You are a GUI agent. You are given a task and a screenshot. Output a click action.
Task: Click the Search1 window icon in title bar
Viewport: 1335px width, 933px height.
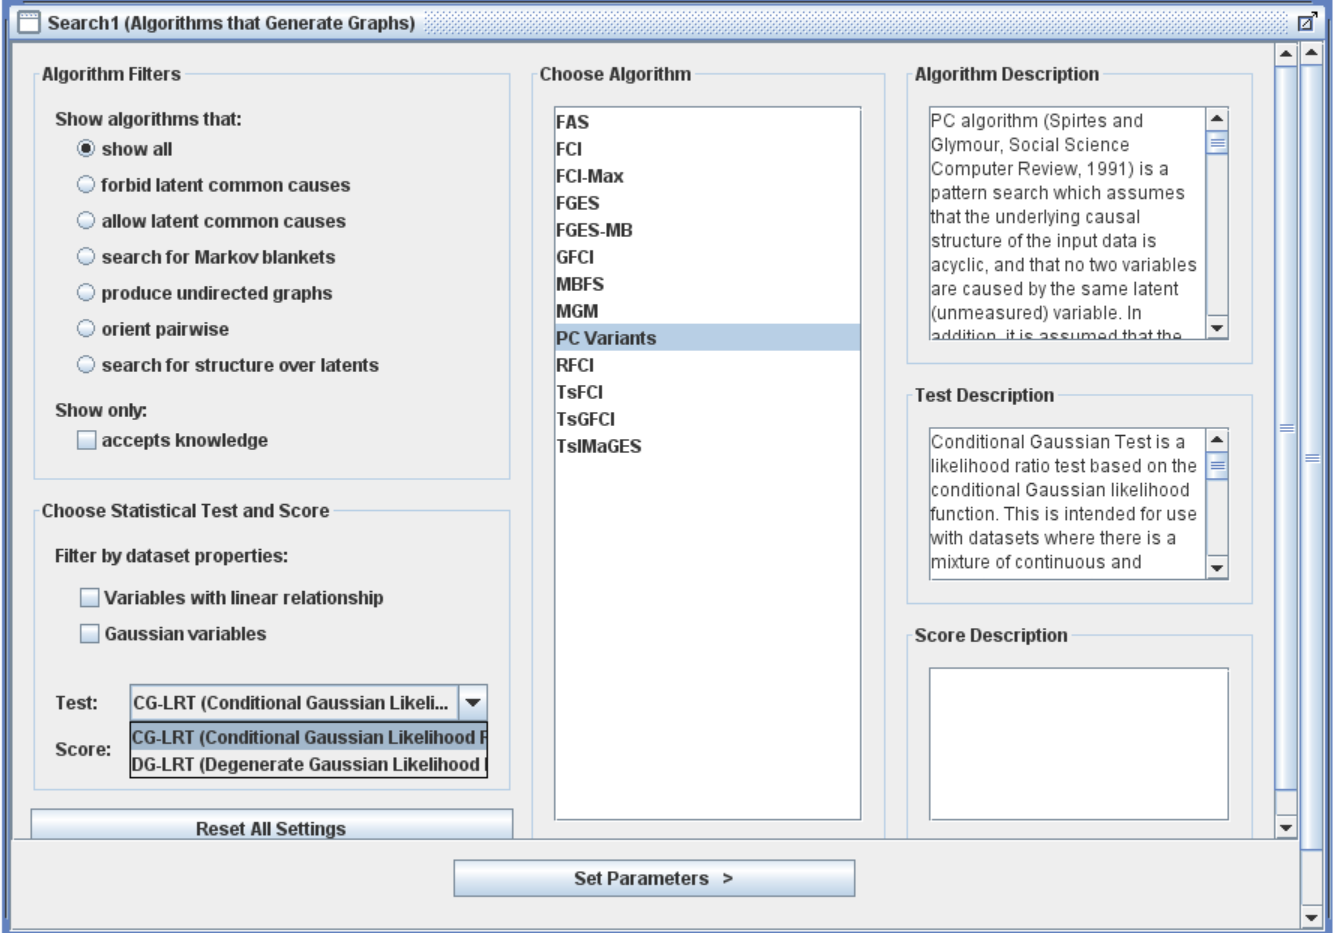29,22
